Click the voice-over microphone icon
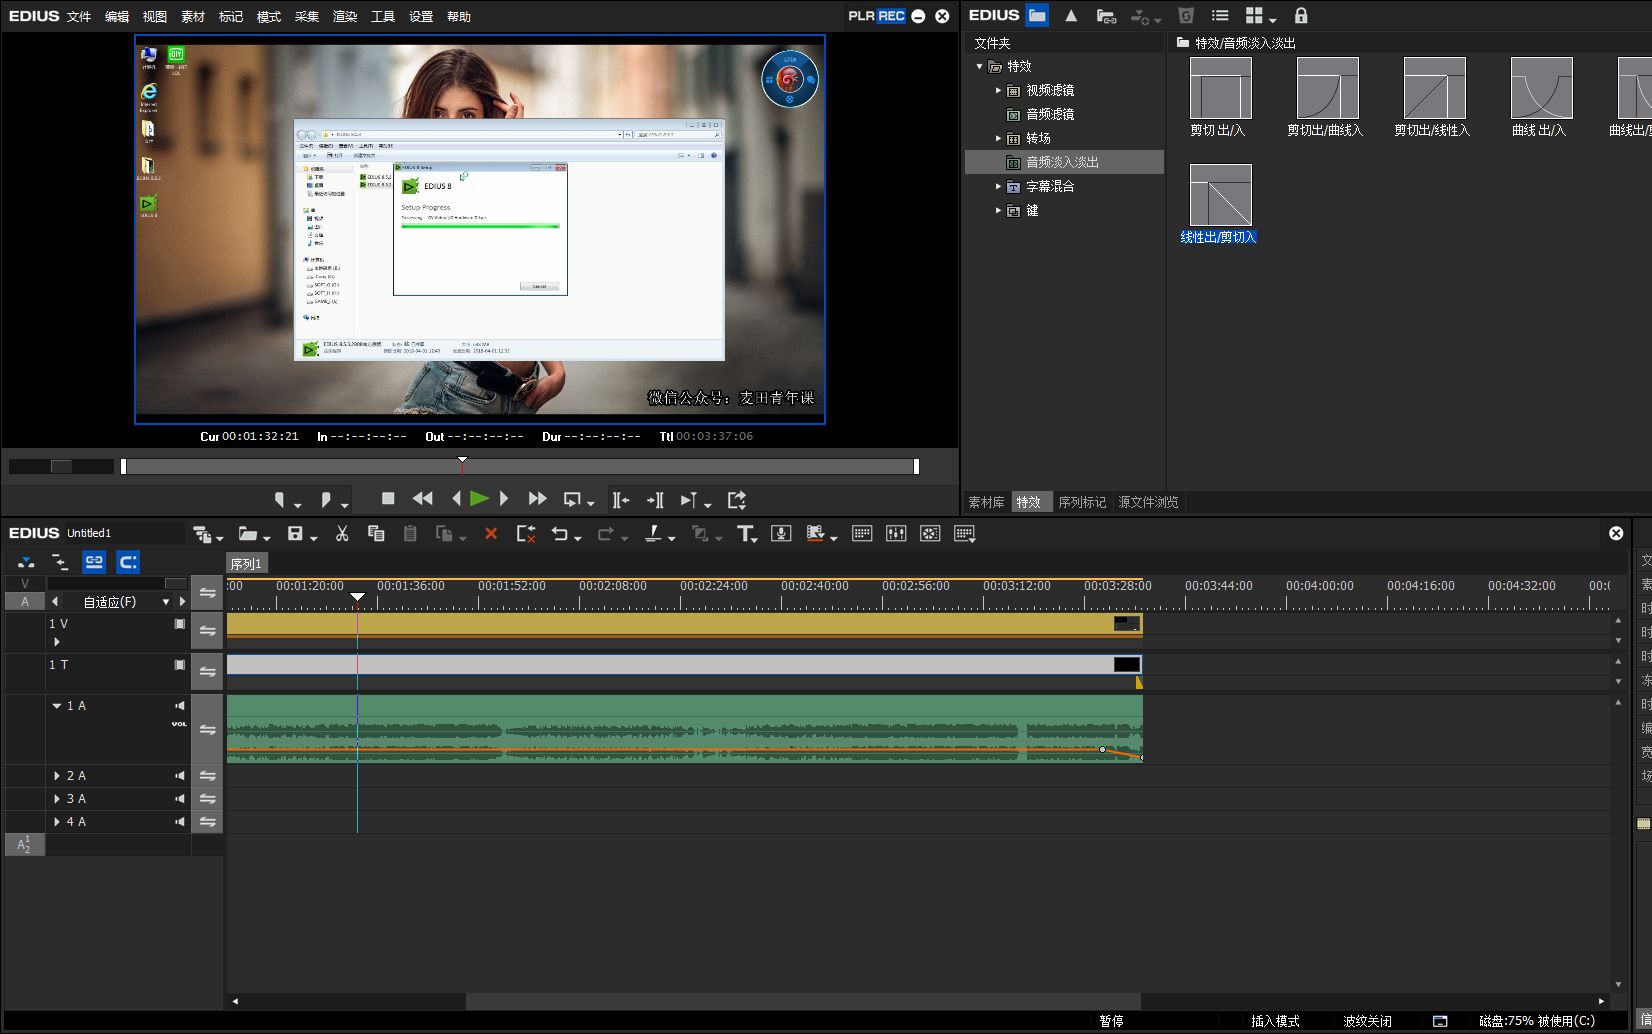 [781, 534]
